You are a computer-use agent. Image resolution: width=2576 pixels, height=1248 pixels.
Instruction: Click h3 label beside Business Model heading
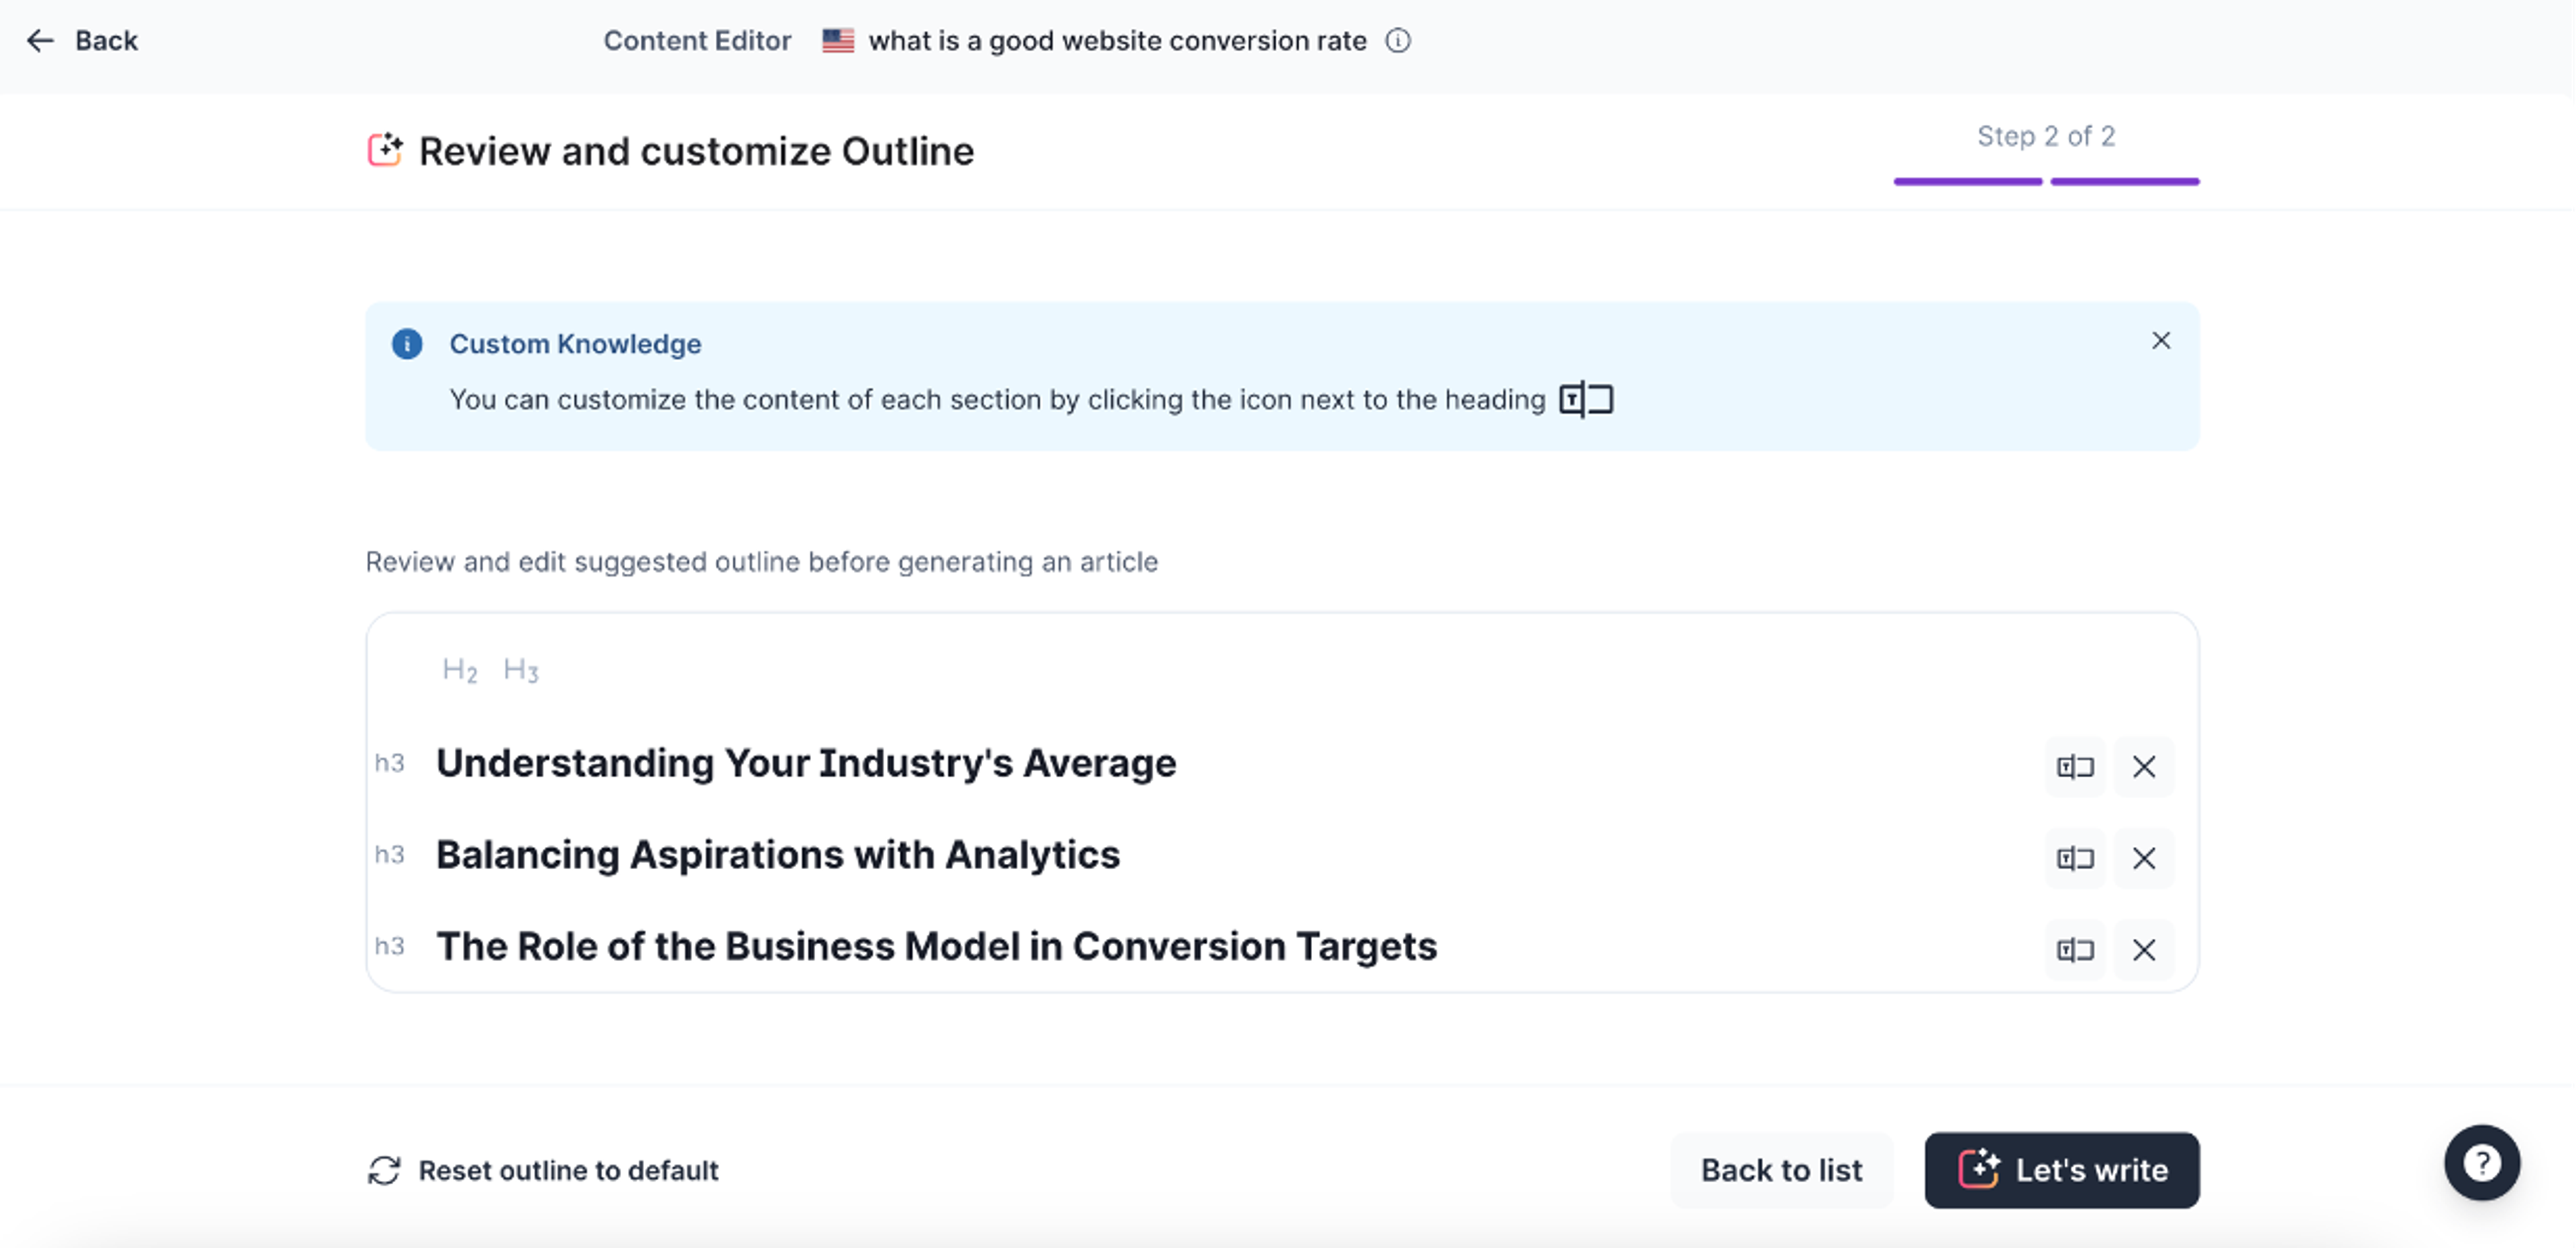tap(389, 947)
